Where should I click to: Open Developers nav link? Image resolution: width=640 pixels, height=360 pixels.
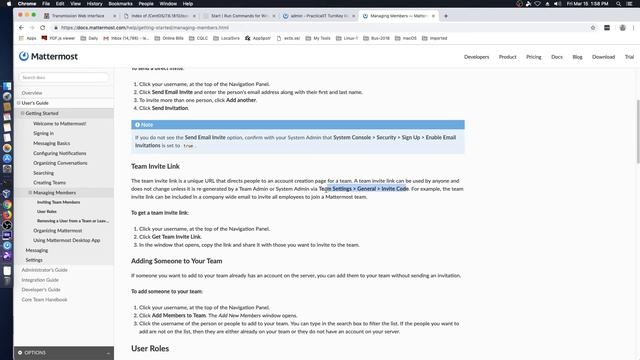(x=476, y=57)
